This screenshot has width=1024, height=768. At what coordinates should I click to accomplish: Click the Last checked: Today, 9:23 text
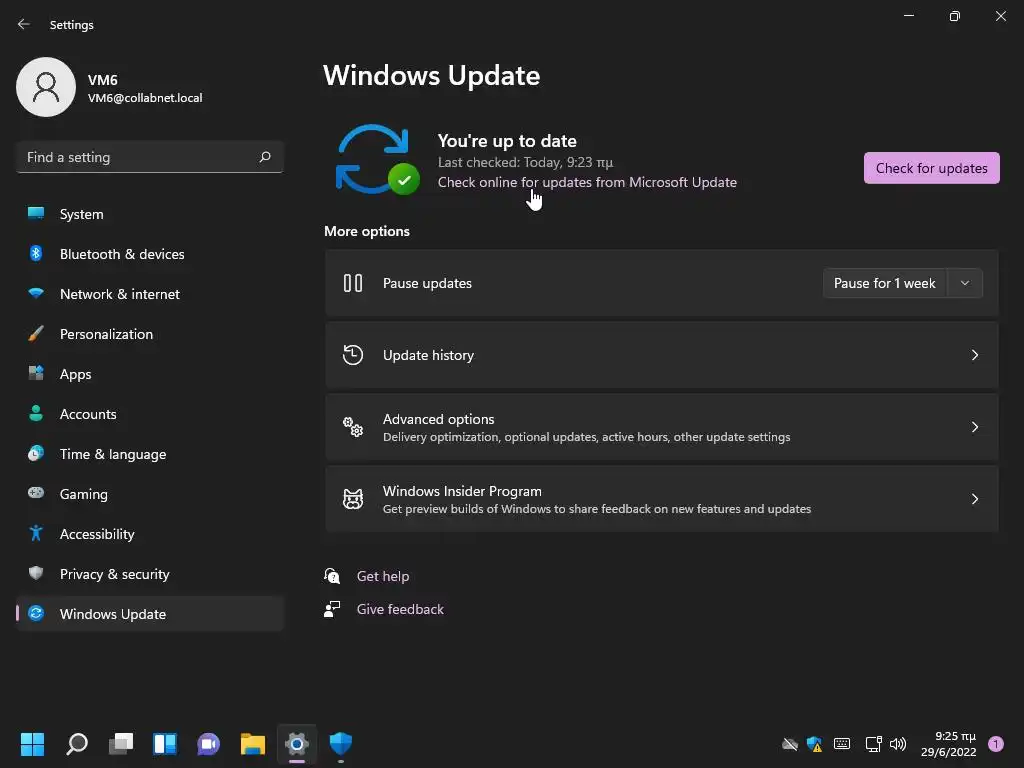tap(525, 162)
